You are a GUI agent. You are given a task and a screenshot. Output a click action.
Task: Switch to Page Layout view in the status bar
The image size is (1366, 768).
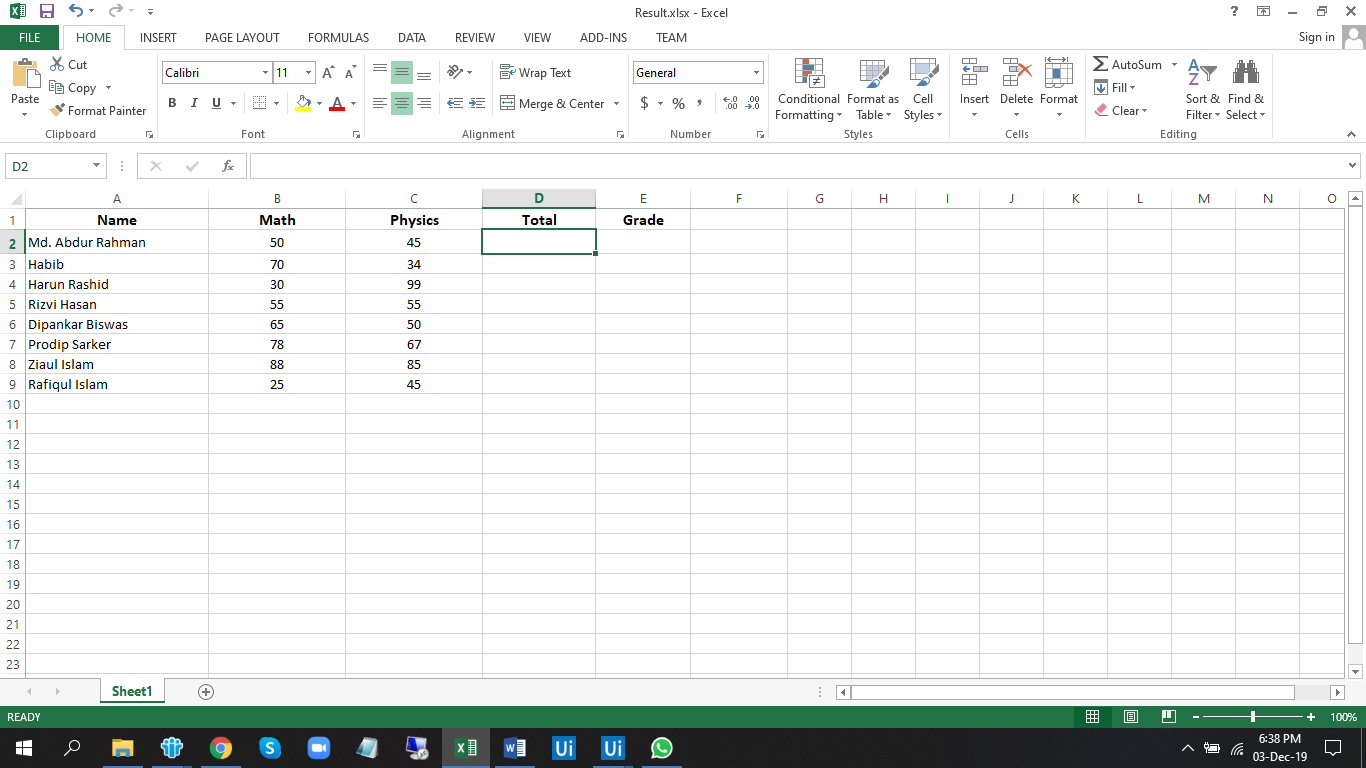[x=1131, y=717]
